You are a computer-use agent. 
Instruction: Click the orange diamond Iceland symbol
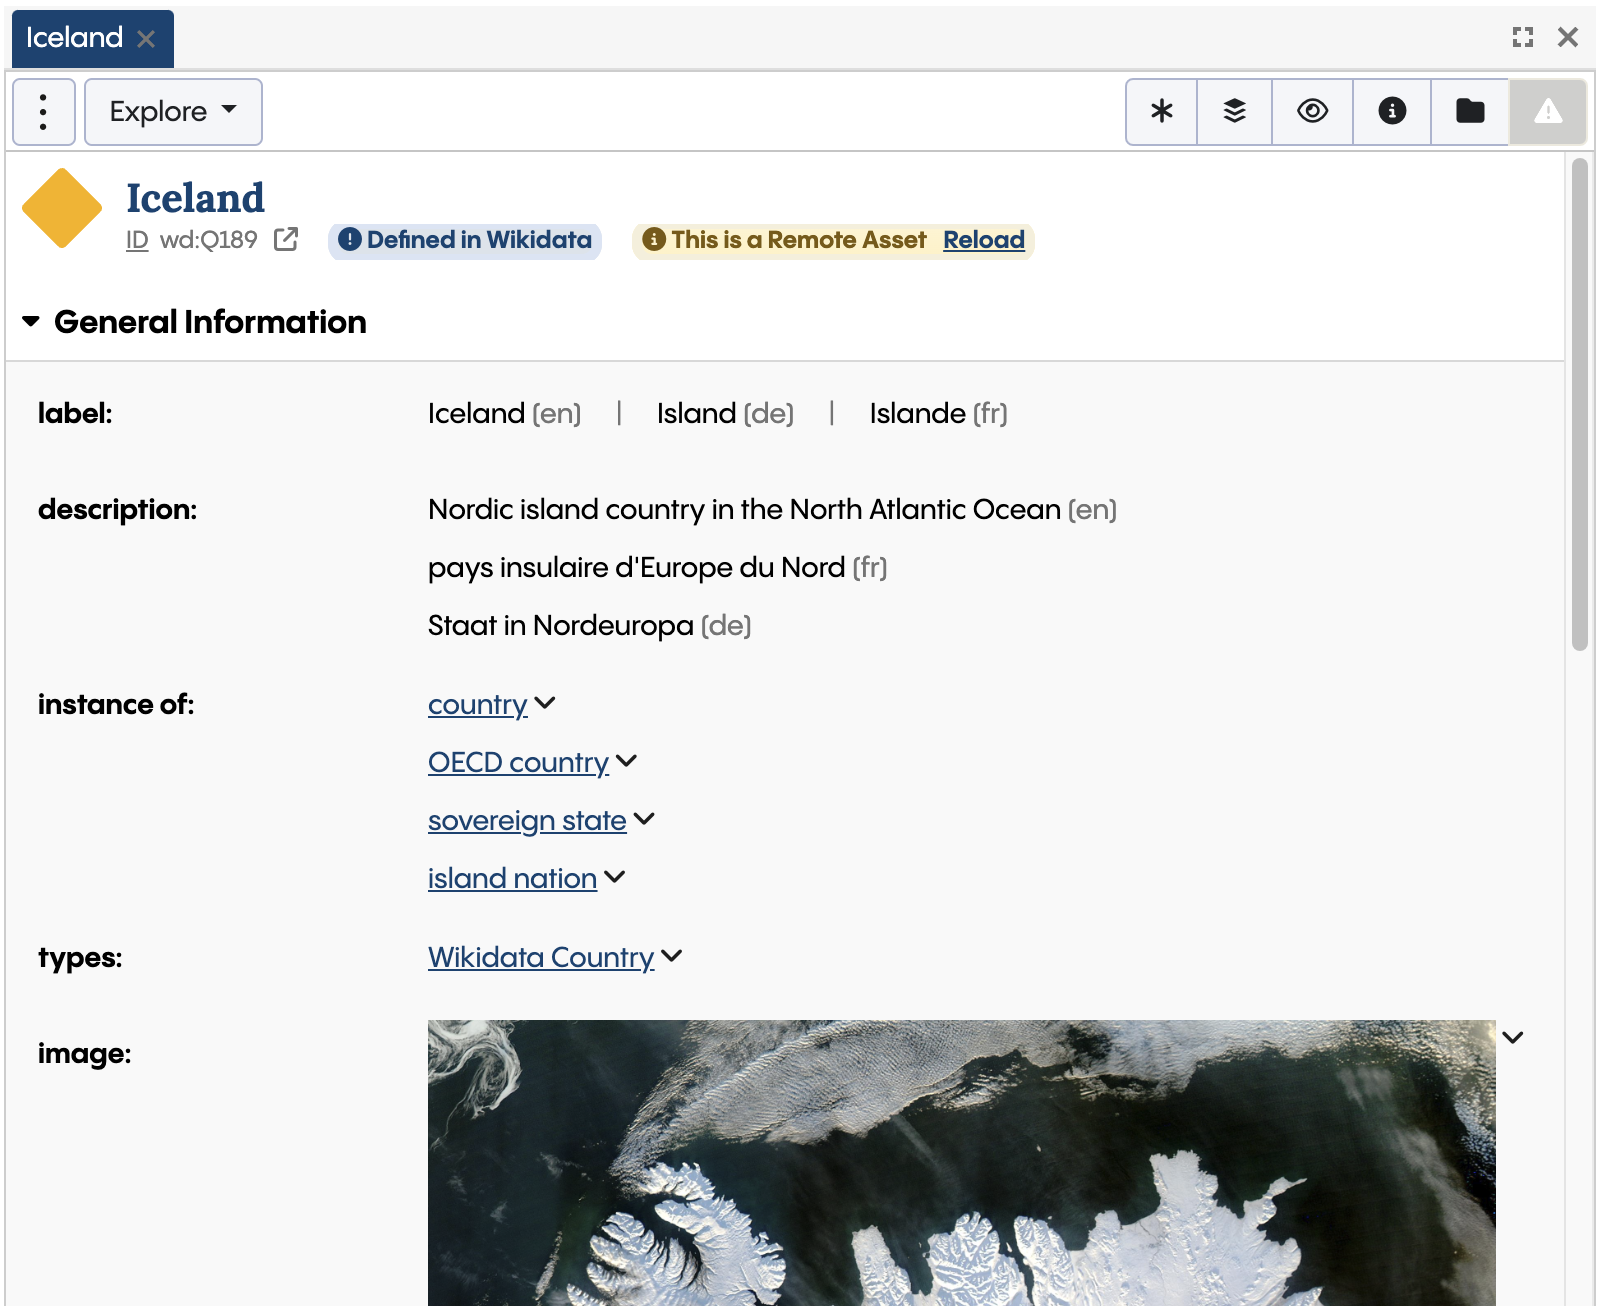(x=61, y=207)
